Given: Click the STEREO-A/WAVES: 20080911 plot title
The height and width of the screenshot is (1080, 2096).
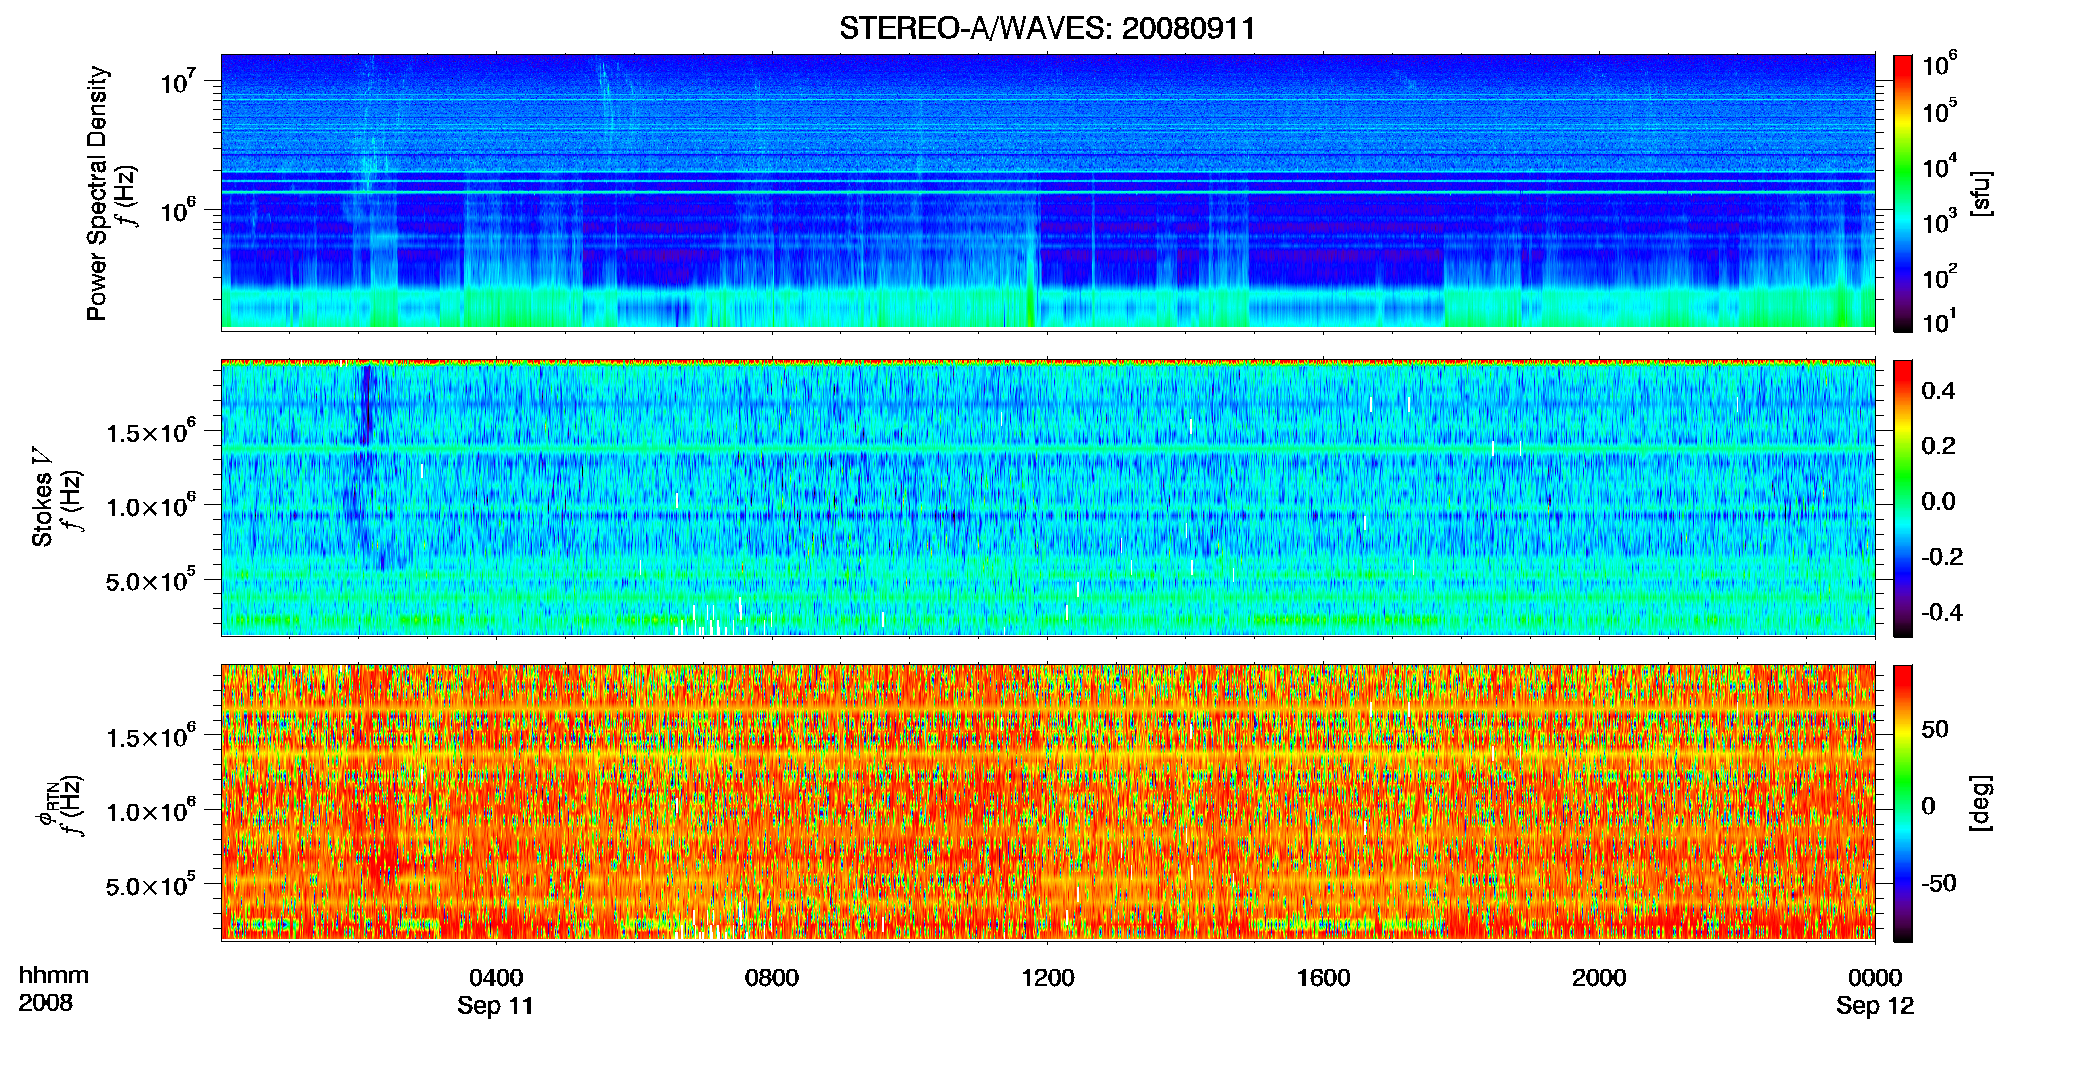Looking at the screenshot, I should (x=1047, y=28).
